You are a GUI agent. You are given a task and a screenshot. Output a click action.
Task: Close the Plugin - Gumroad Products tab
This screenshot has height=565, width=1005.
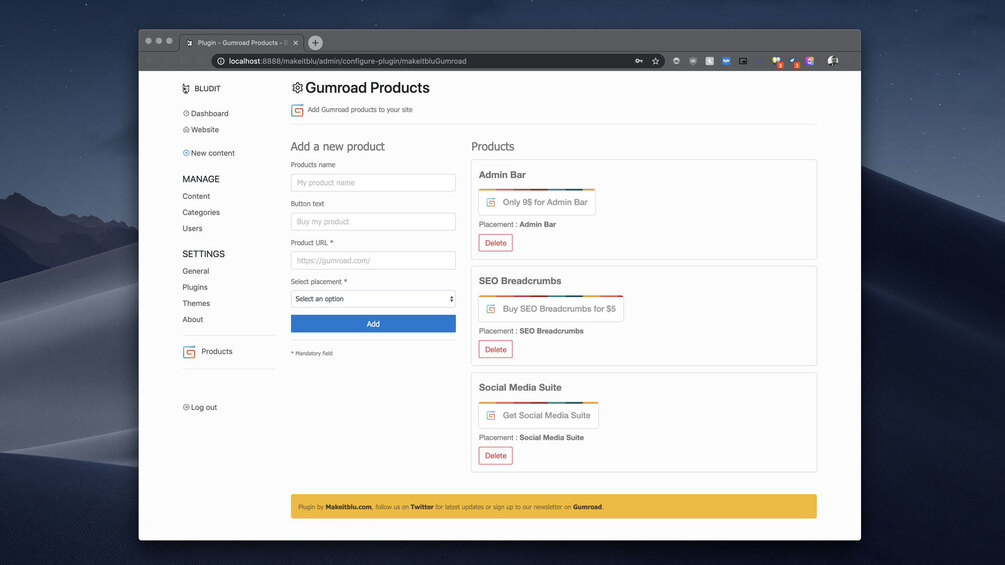click(x=295, y=43)
